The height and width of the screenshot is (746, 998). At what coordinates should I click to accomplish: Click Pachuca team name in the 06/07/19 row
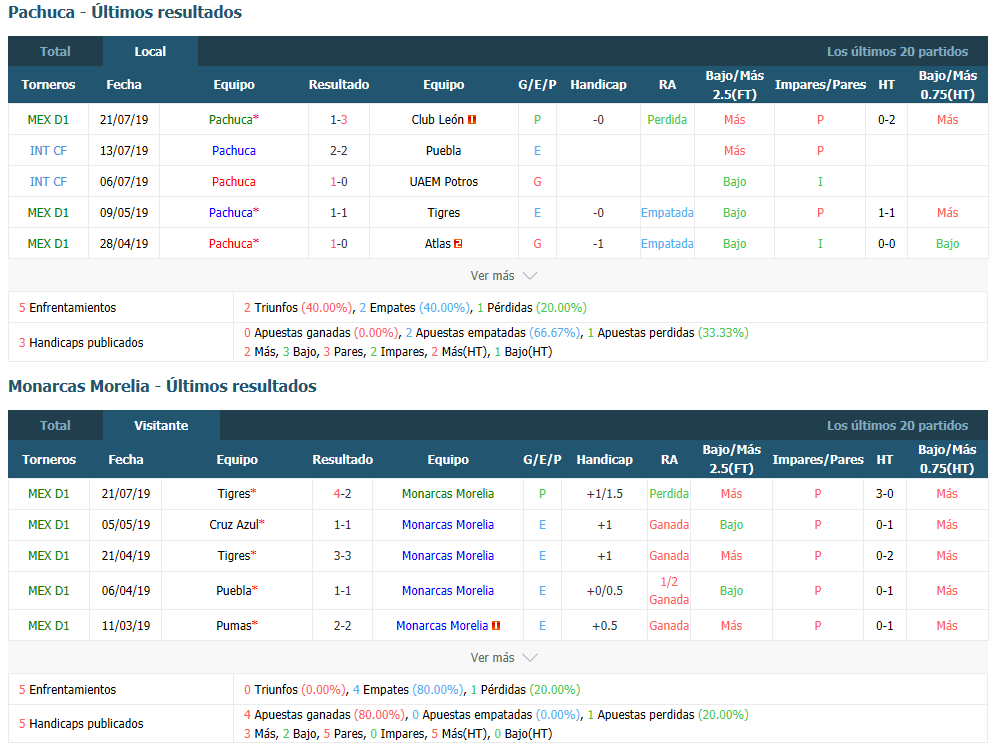point(234,181)
